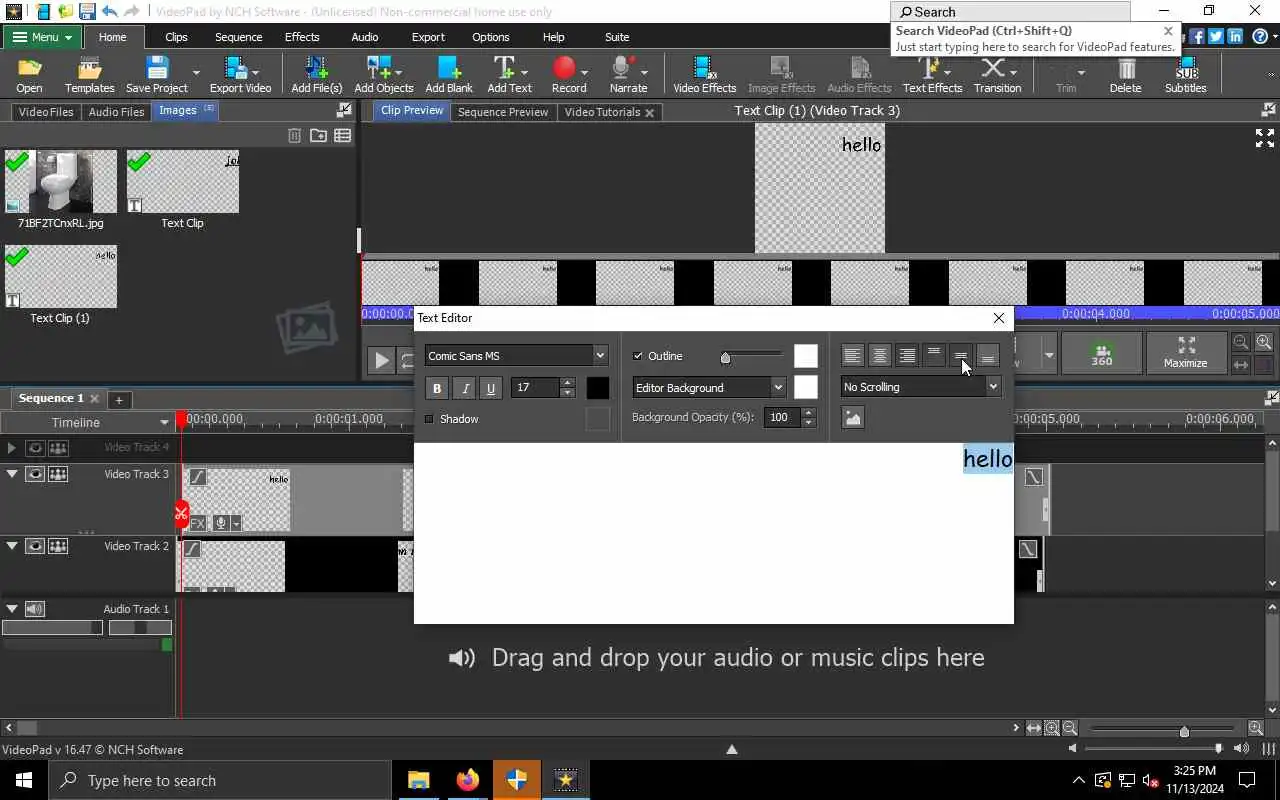Click the black text color swatch
1280x800 pixels.
pyautogui.click(x=597, y=388)
